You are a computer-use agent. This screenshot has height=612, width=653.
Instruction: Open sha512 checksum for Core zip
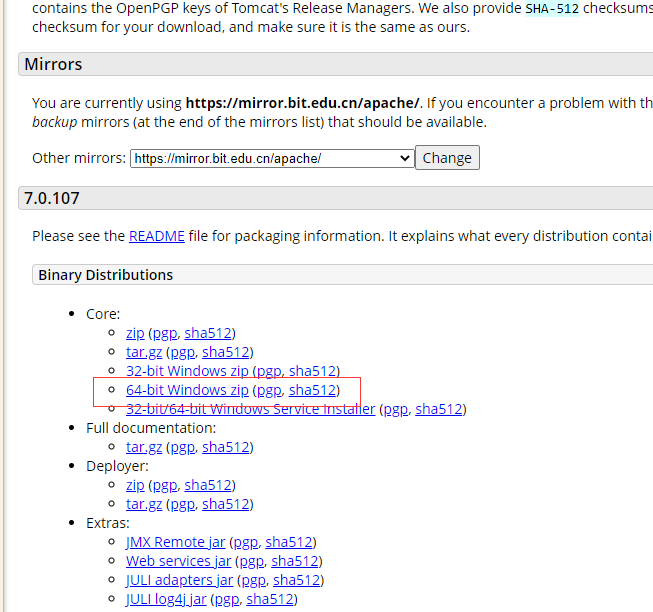click(208, 333)
